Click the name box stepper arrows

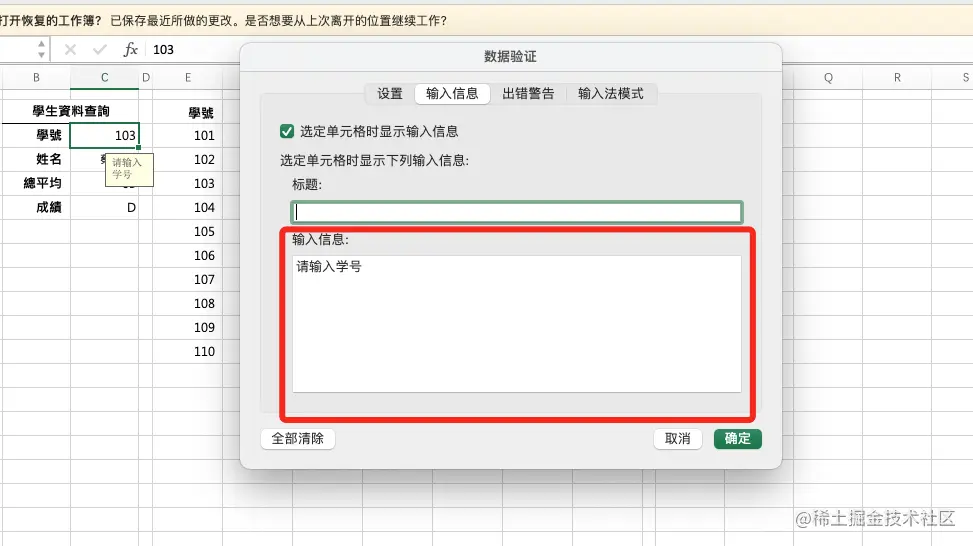(x=41, y=49)
